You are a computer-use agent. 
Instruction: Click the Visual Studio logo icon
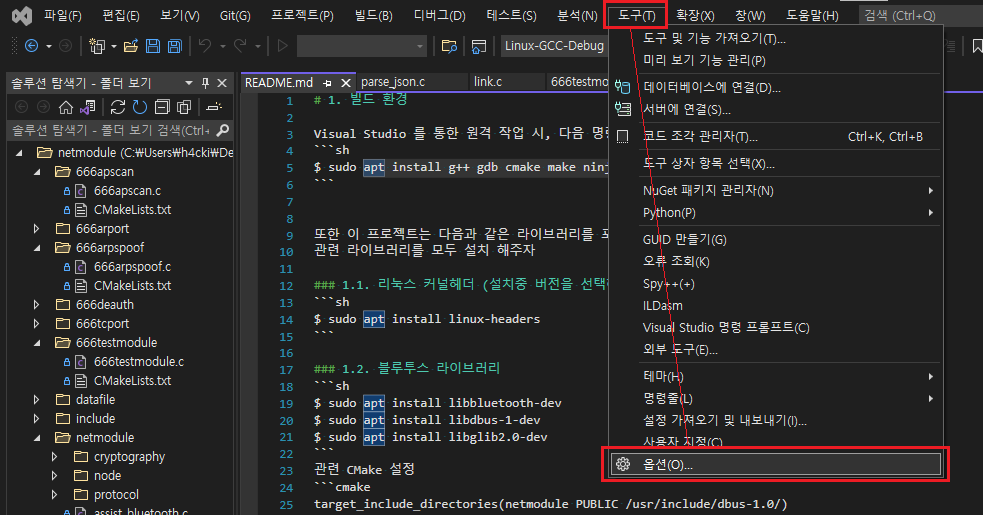22,16
